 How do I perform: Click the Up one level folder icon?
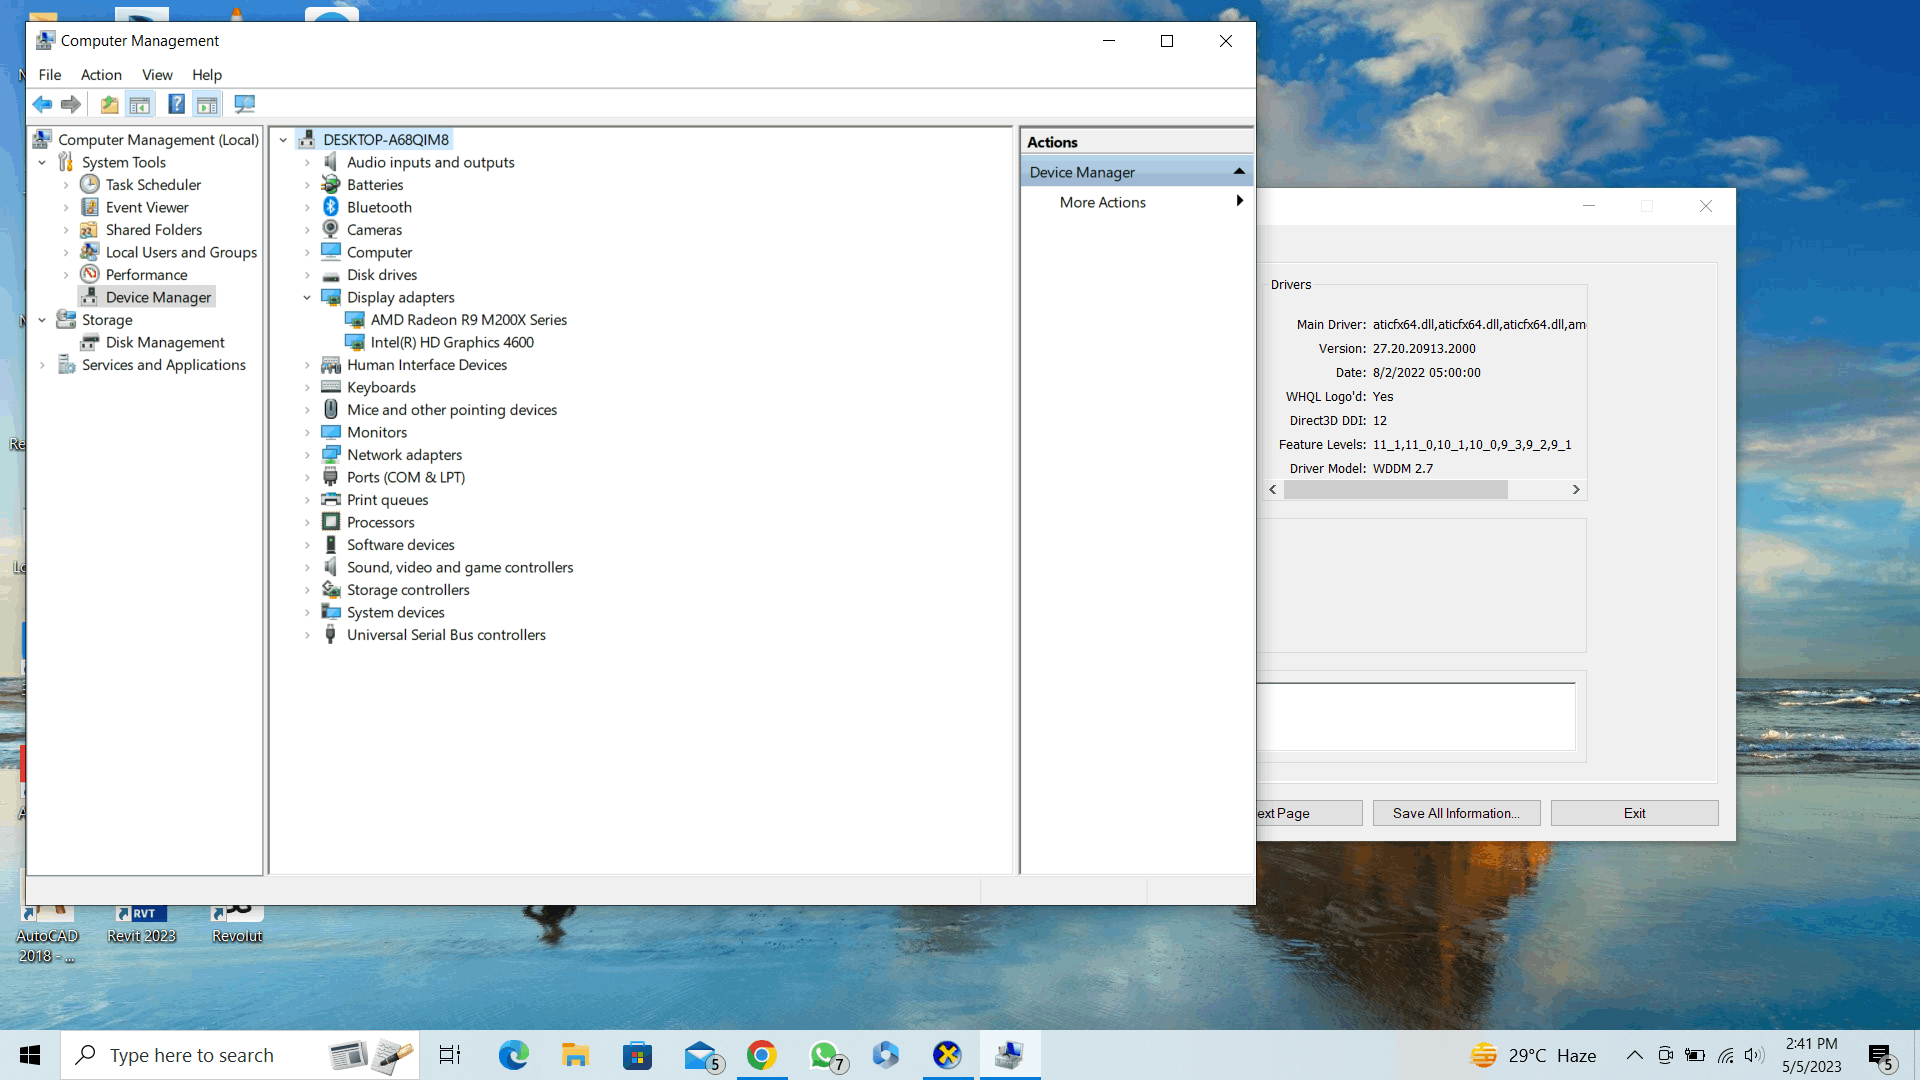[x=109, y=104]
